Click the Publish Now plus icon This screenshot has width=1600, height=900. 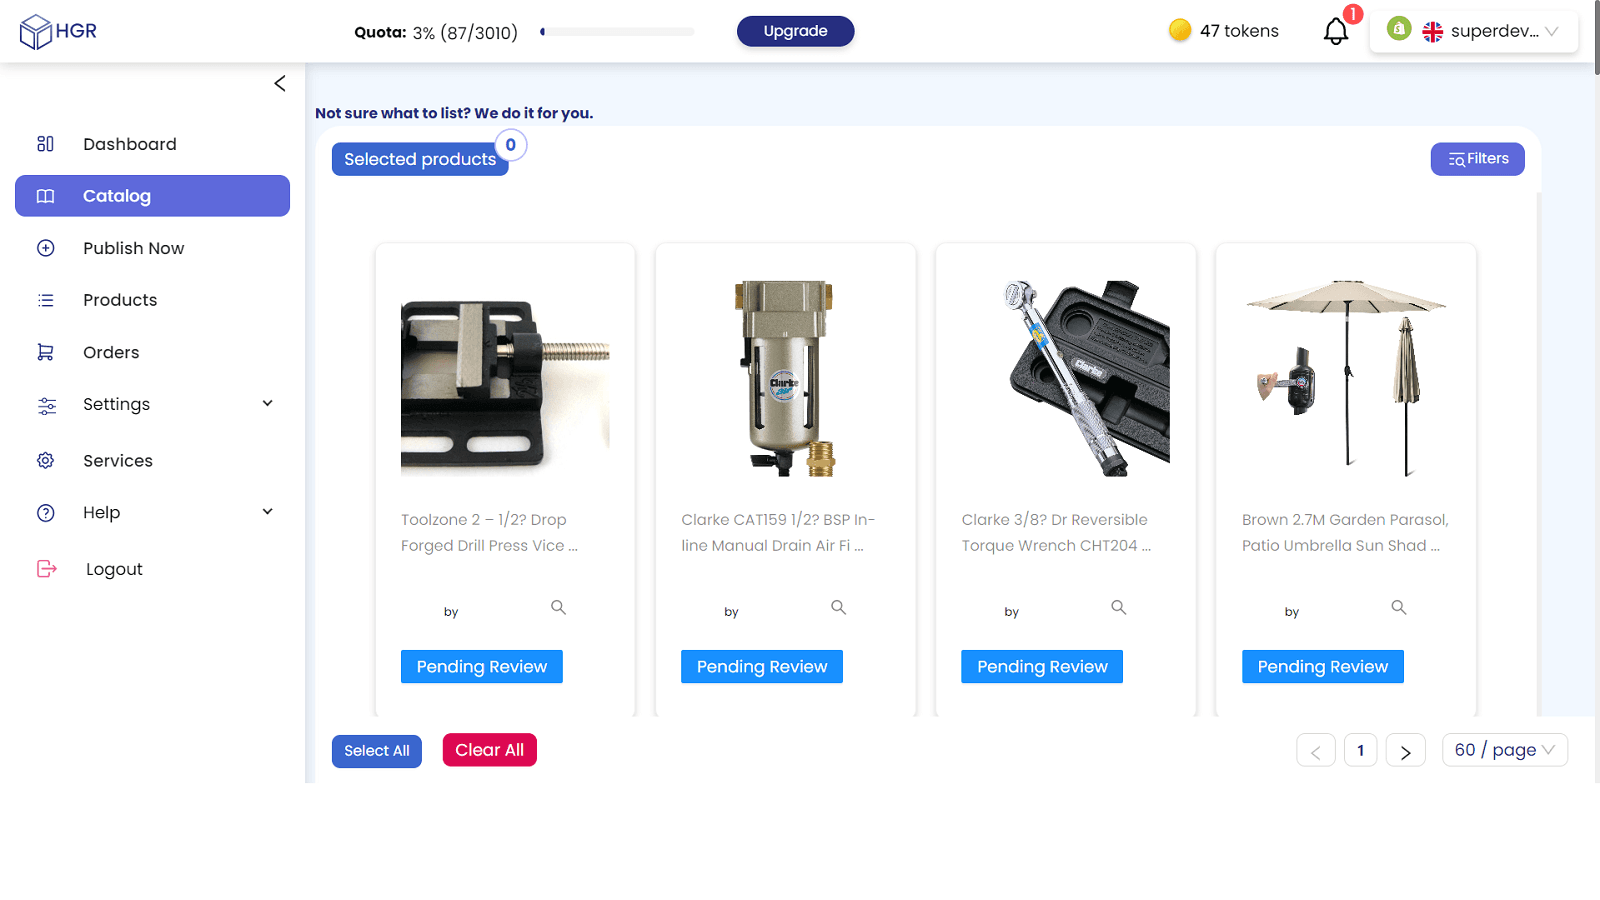[x=45, y=247]
